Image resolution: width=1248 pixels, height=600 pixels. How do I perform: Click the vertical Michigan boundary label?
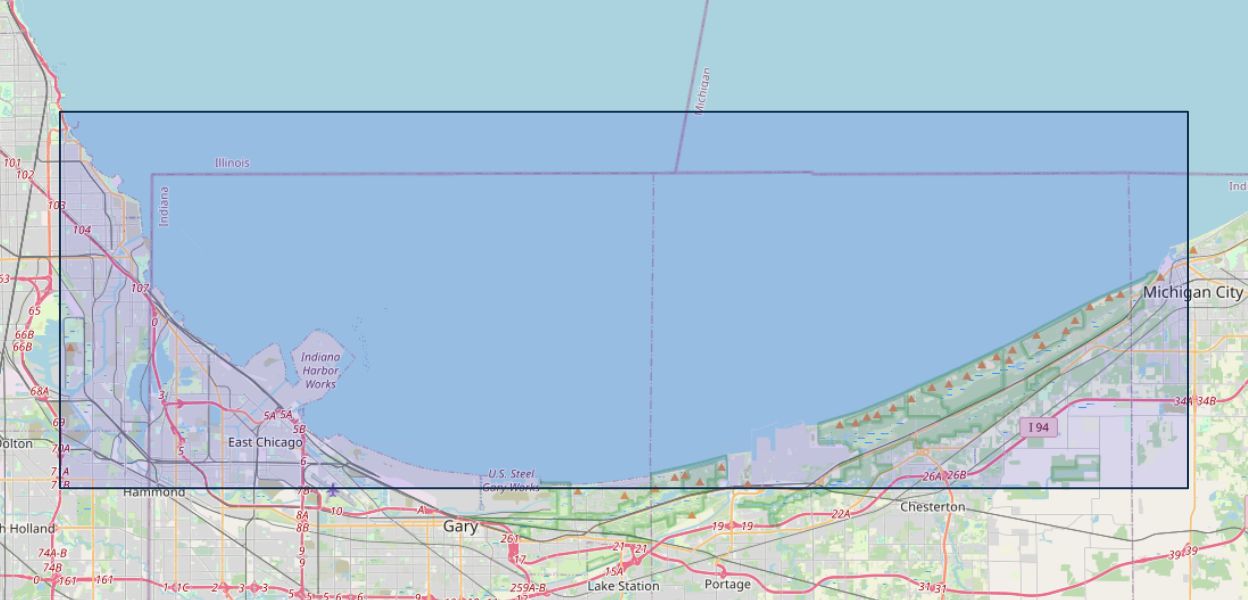click(x=702, y=91)
